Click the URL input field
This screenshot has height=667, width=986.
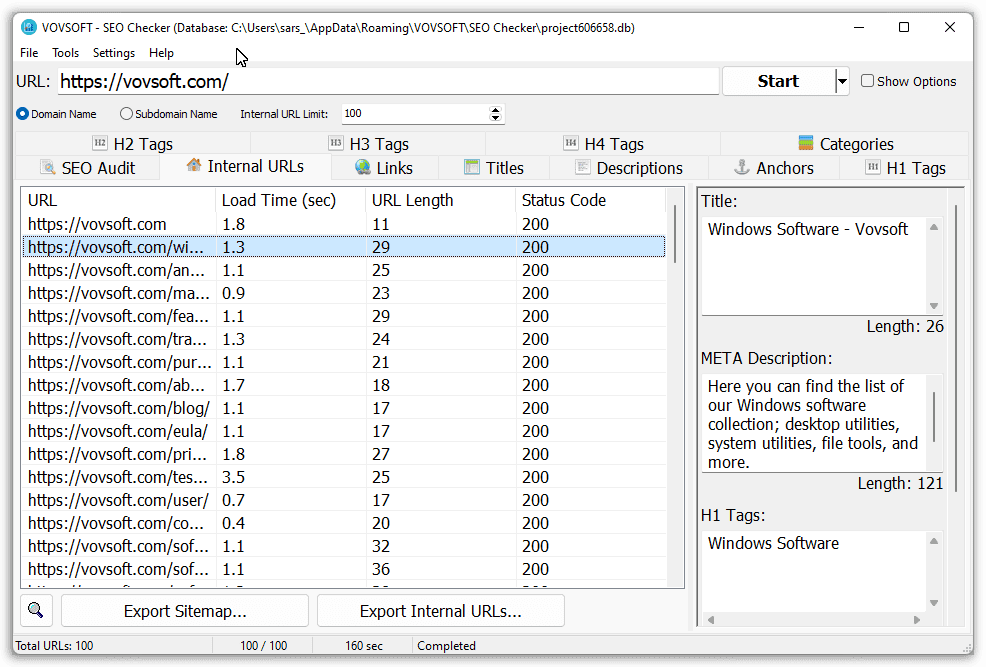pos(388,81)
